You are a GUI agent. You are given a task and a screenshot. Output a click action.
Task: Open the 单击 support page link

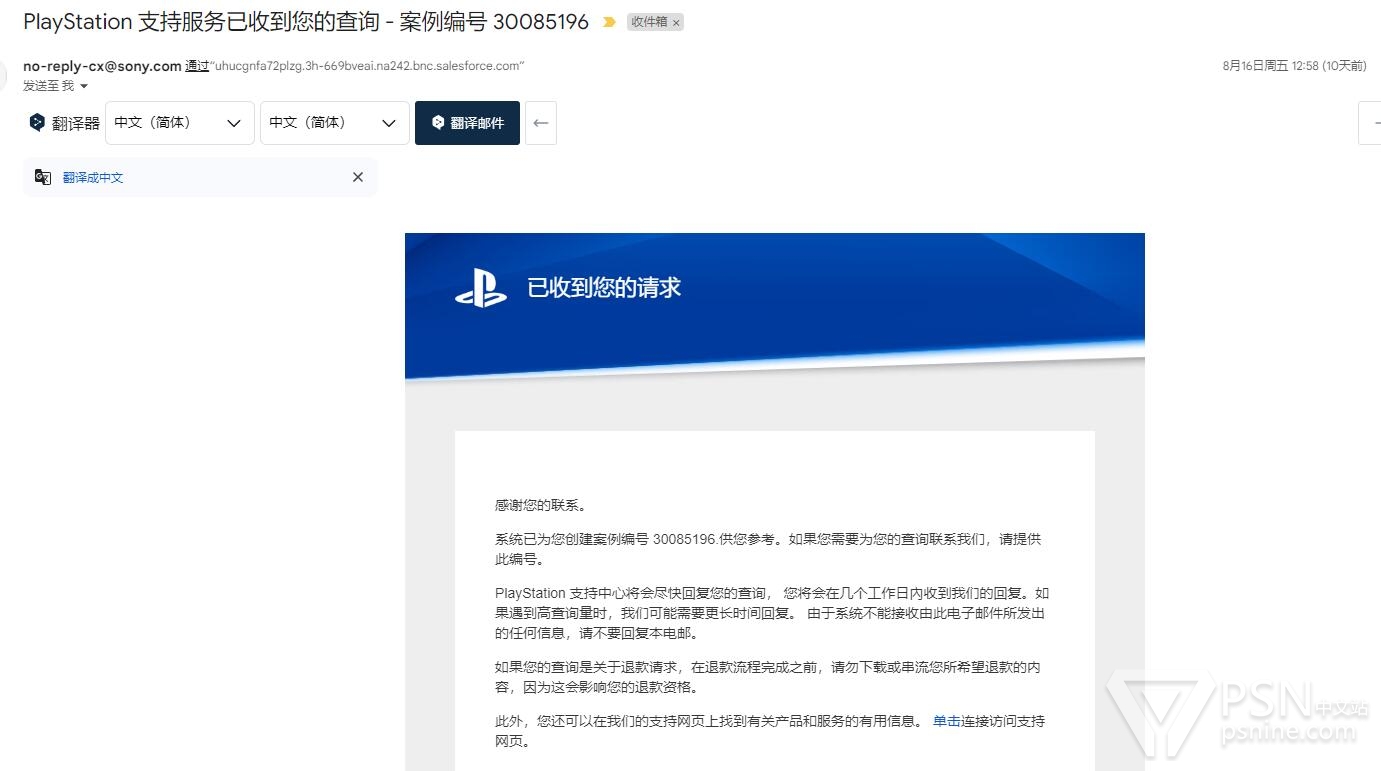946,721
